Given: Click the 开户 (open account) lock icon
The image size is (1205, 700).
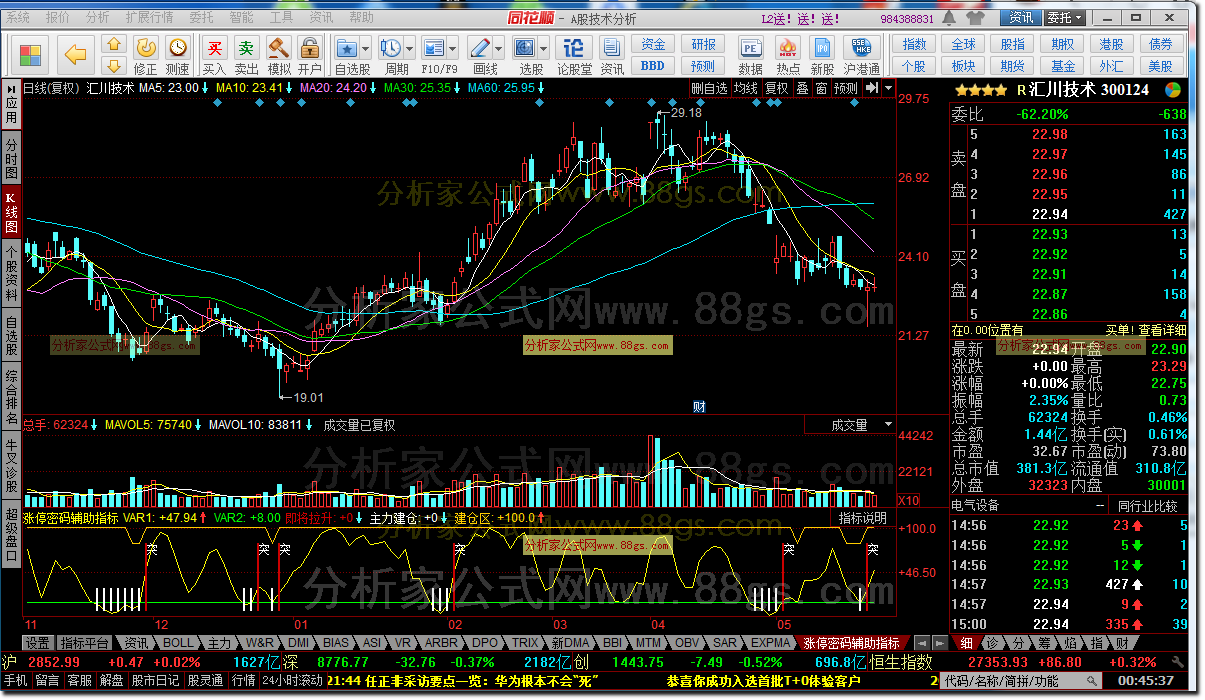Looking at the screenshot, I should [309, 47].
